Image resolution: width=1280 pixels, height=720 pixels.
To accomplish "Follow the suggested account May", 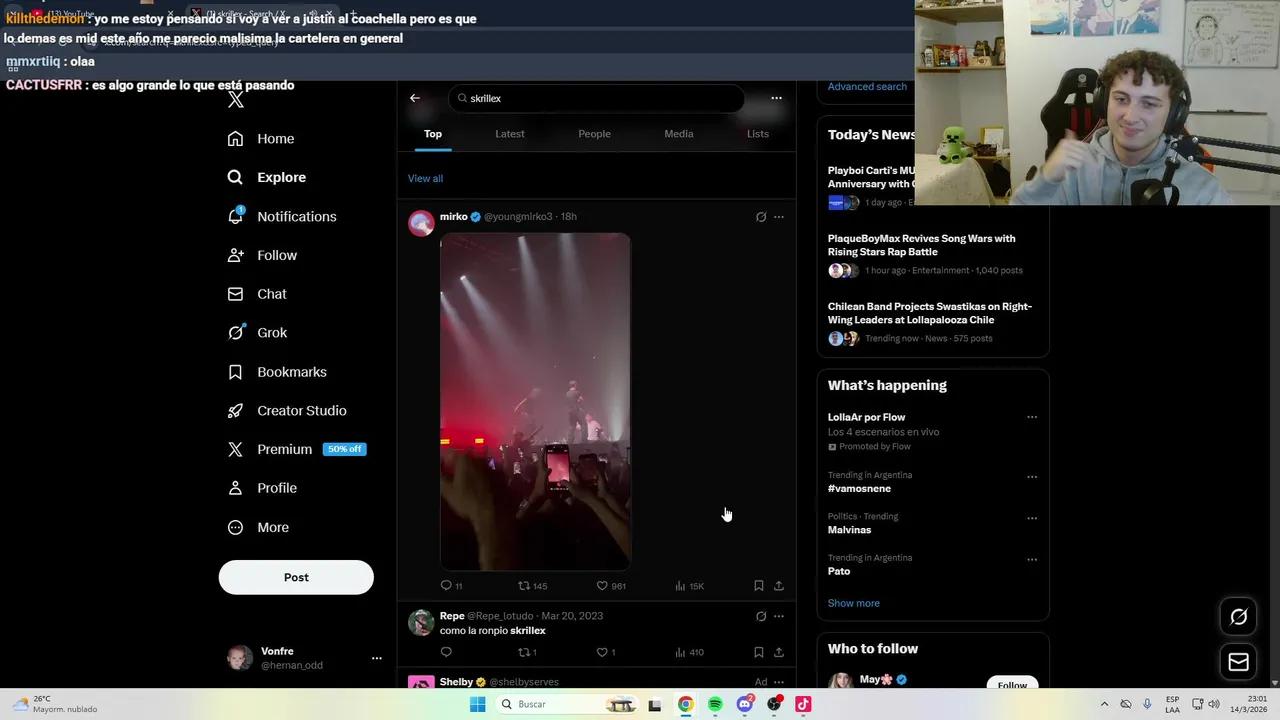I will (1012, 685).
